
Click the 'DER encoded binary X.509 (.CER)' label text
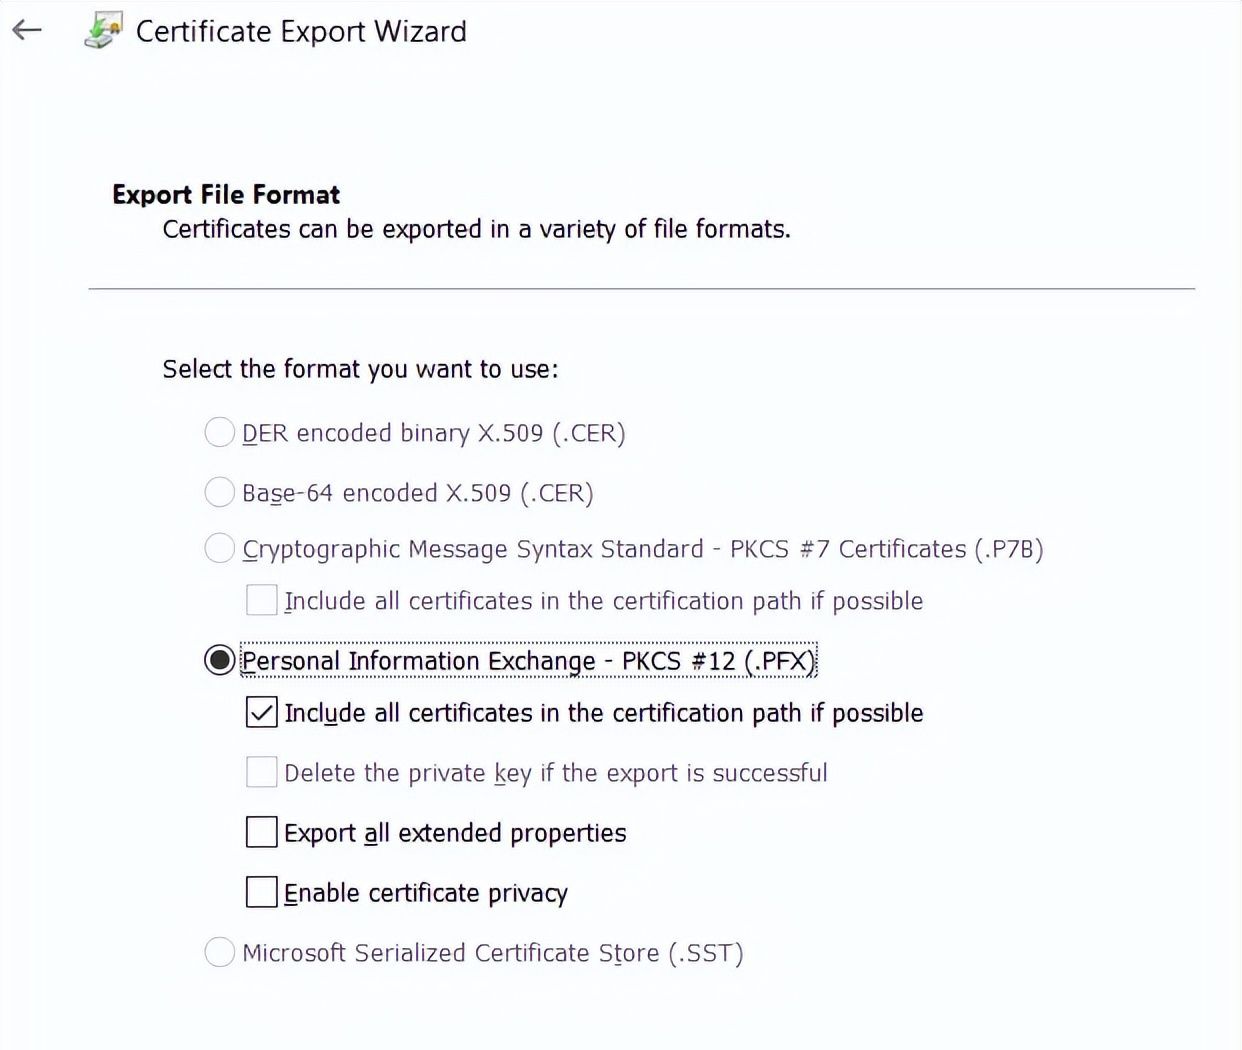pos(433,433)
